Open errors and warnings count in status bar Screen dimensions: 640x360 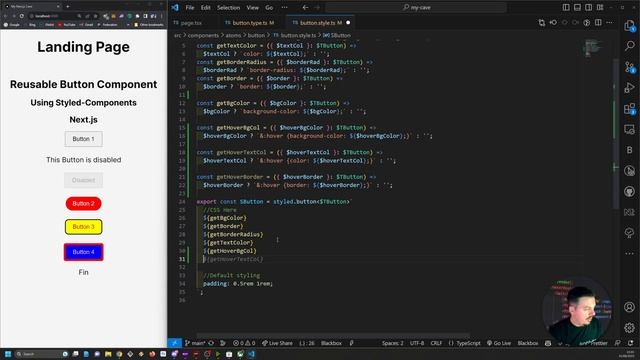pyautogui.click(x=244, y=343)
